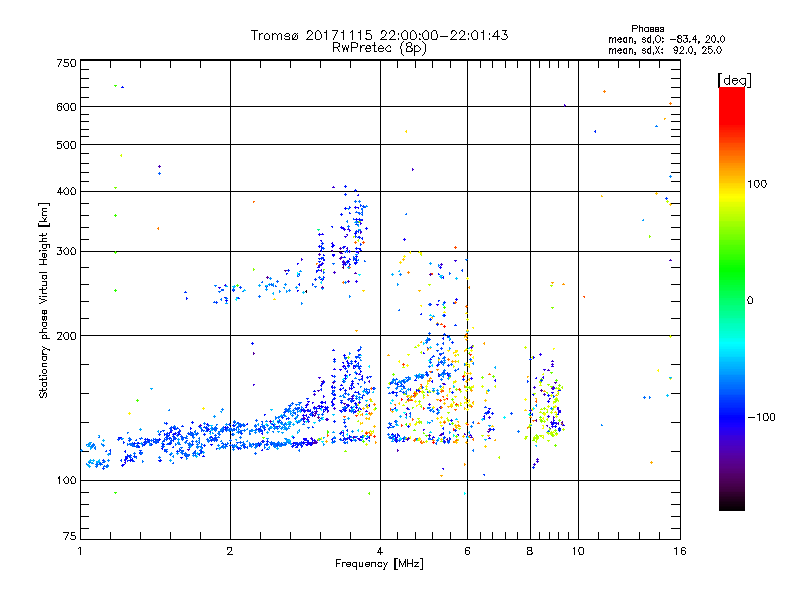Click the y-axis label "75"
800x600 pixels.
tap(70, 536)
